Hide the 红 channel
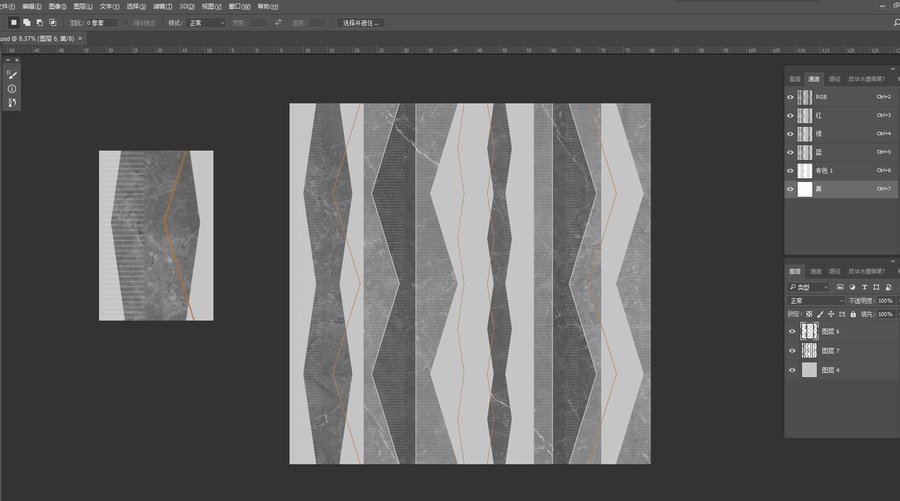 (790, 115)
